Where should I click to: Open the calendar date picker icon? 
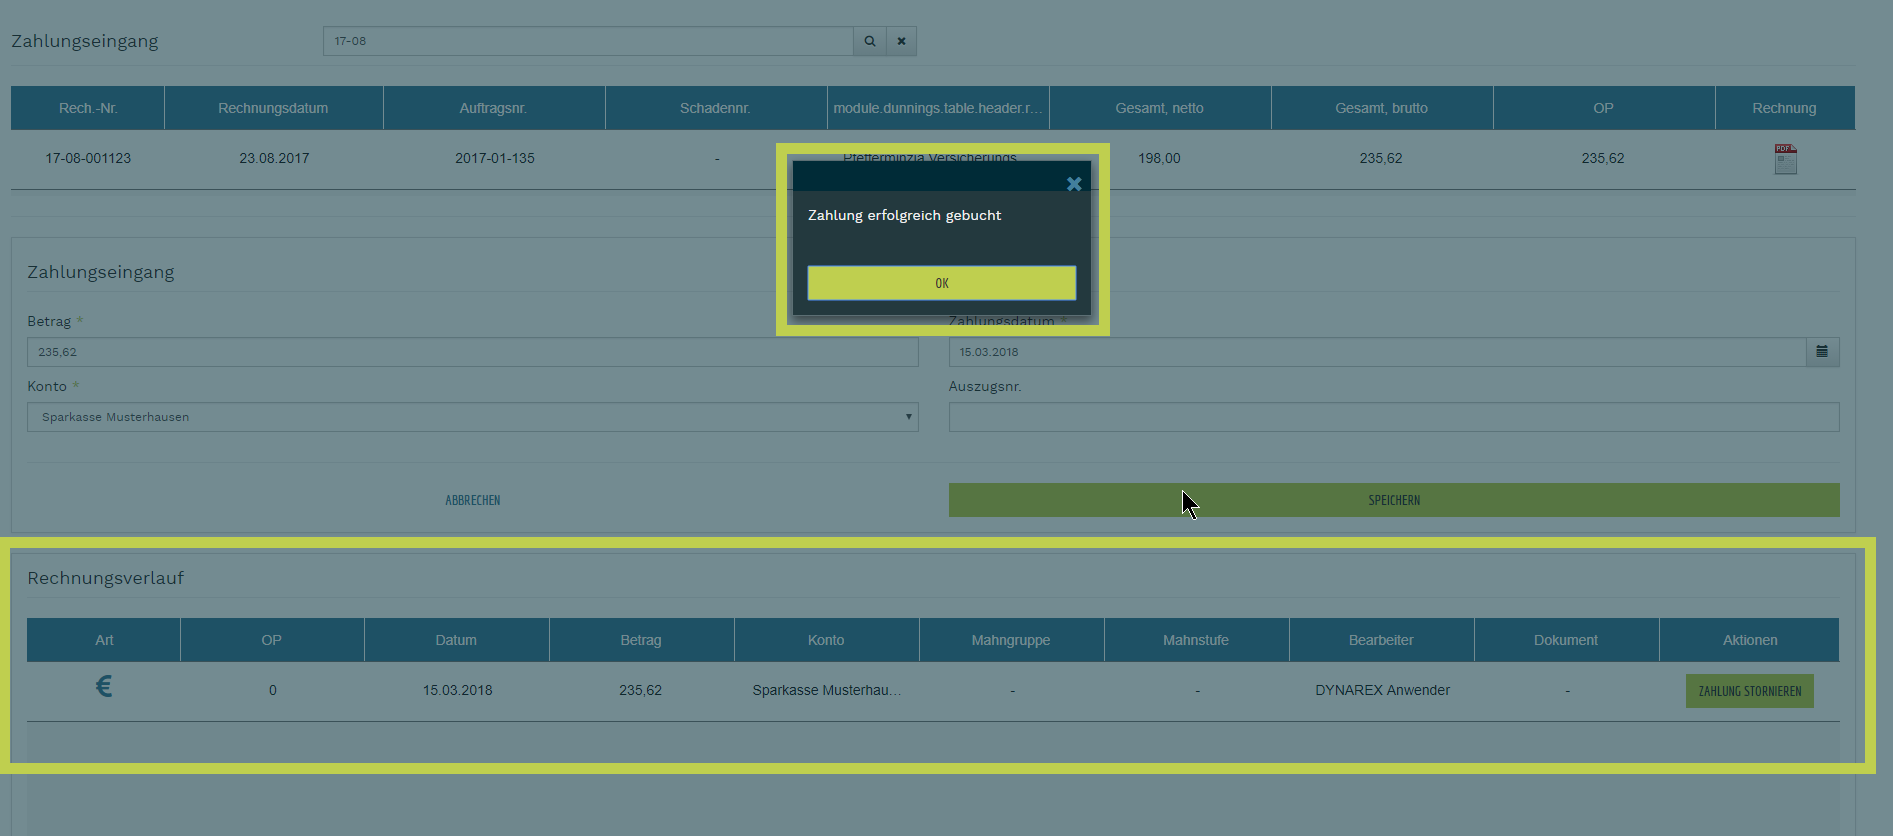coord(1822,352)
